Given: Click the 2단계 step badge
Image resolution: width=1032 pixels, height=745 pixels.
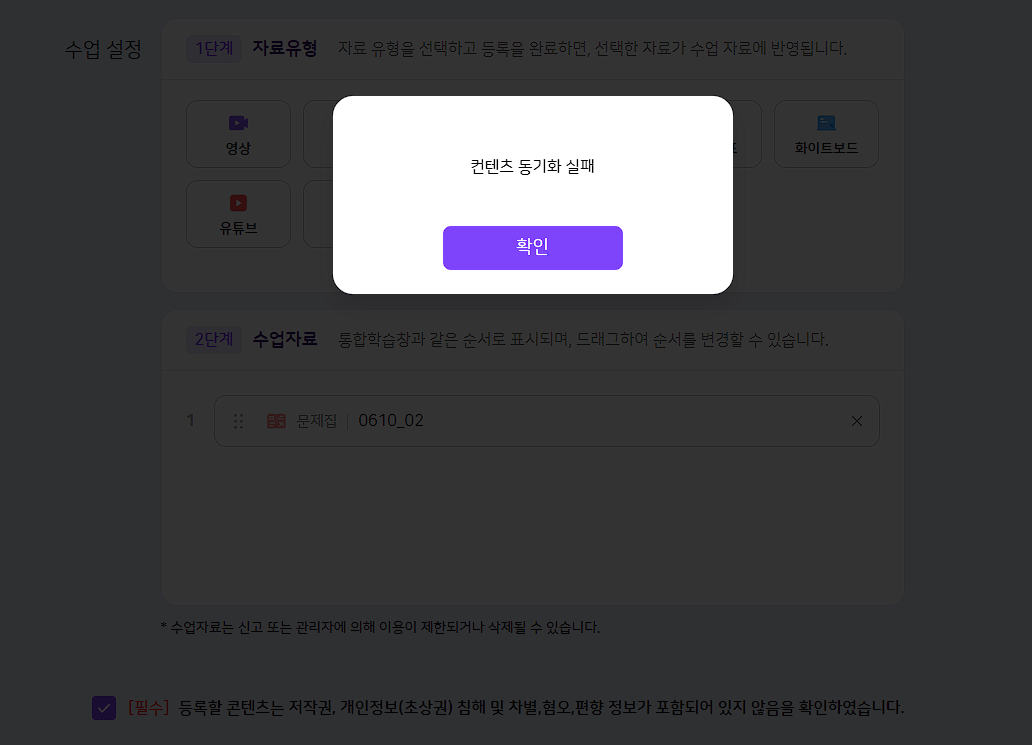Looking at the screenshot, I should 214,340.
